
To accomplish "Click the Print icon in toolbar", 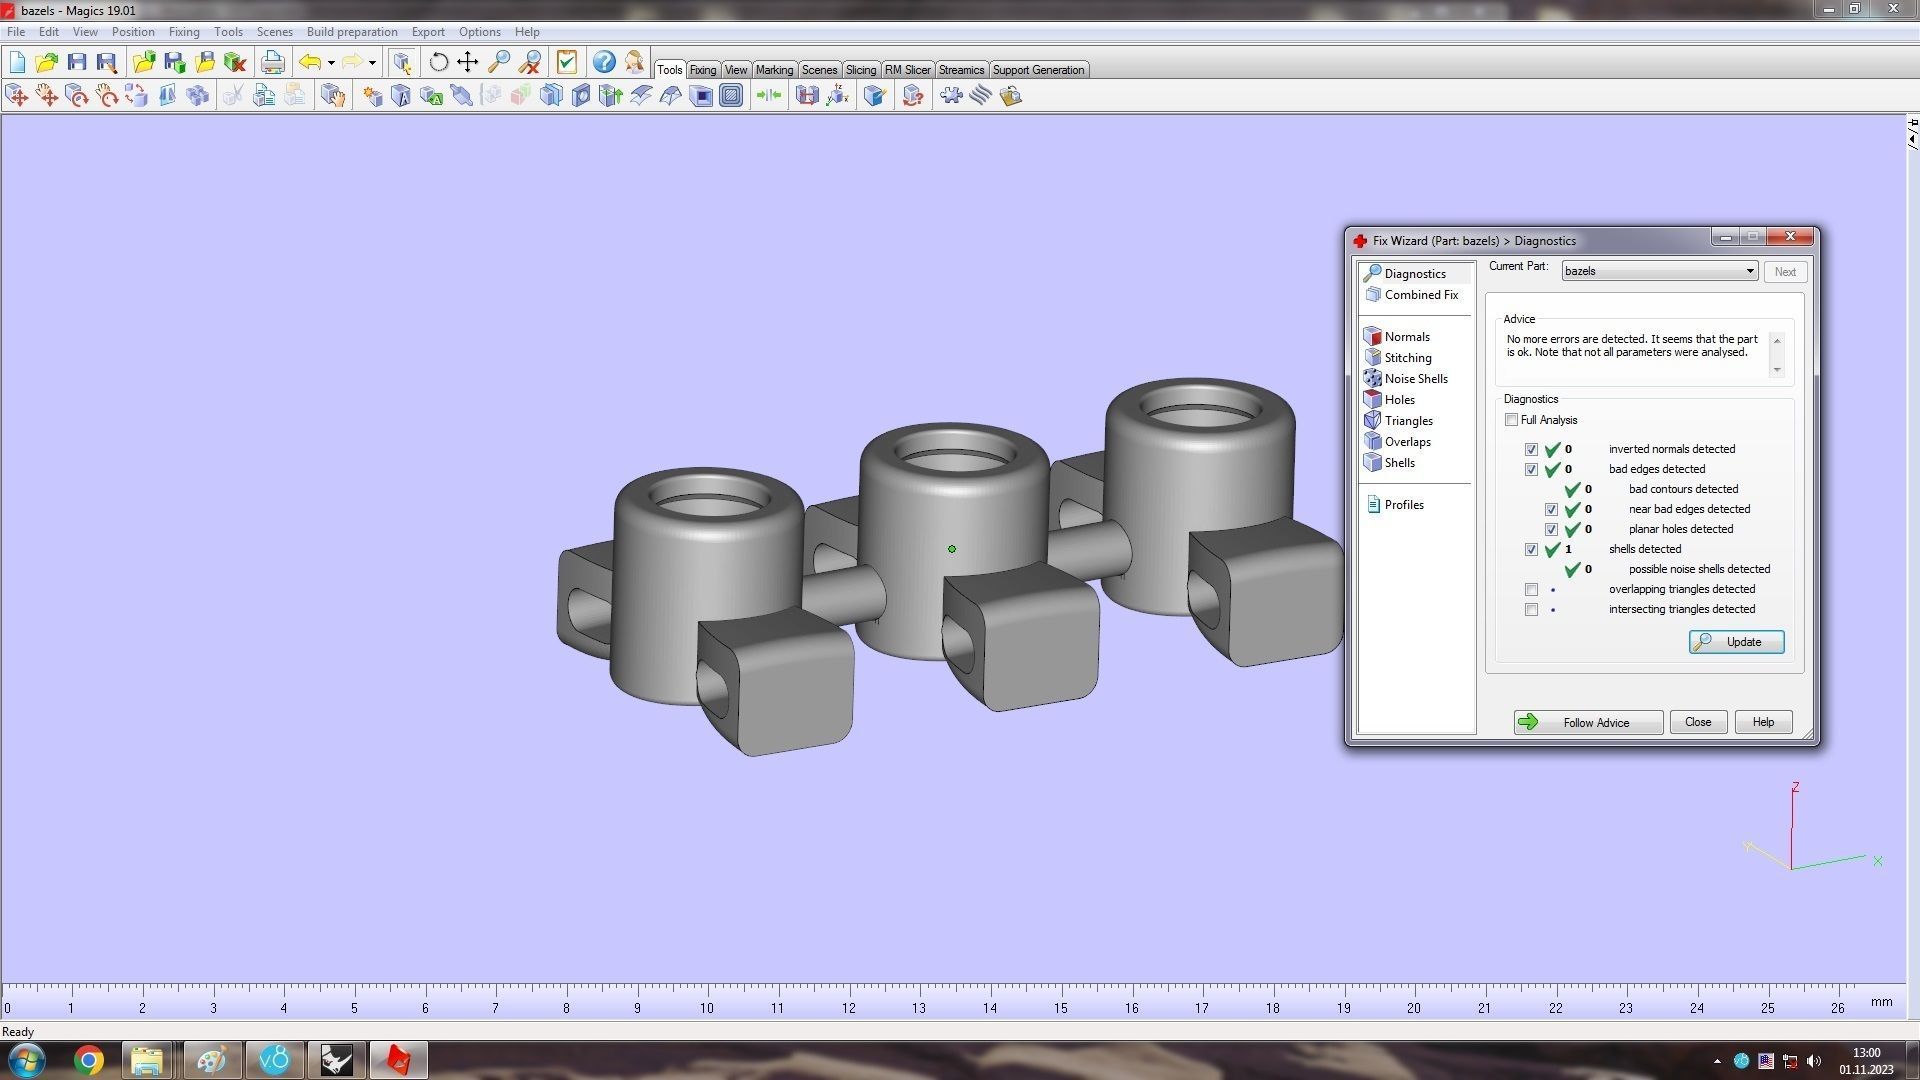I will click(272, 62).
